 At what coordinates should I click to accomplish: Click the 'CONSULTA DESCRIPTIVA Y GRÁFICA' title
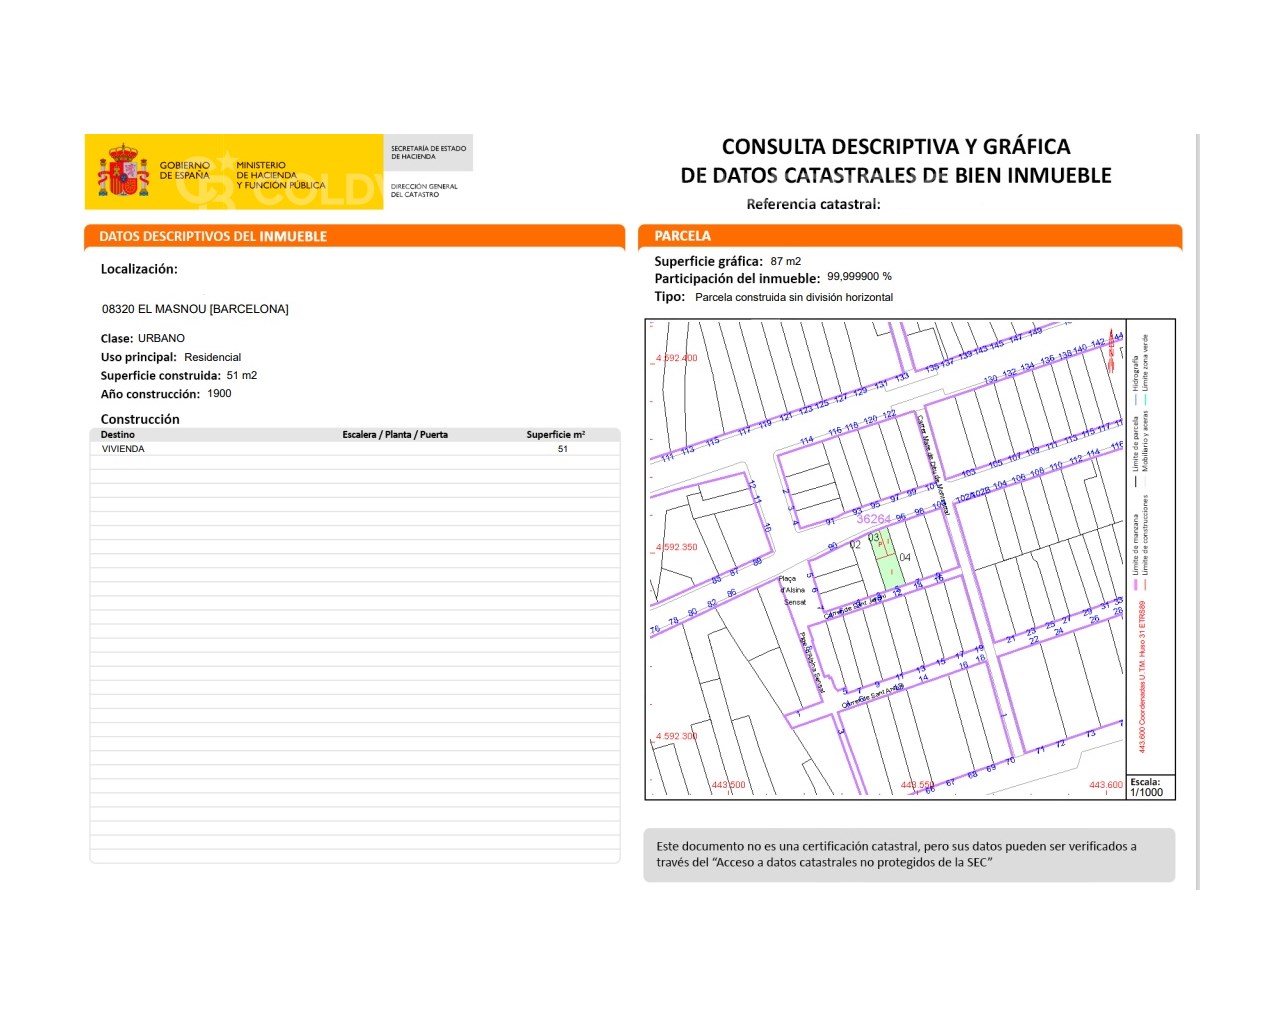click(x=896, y=147)
